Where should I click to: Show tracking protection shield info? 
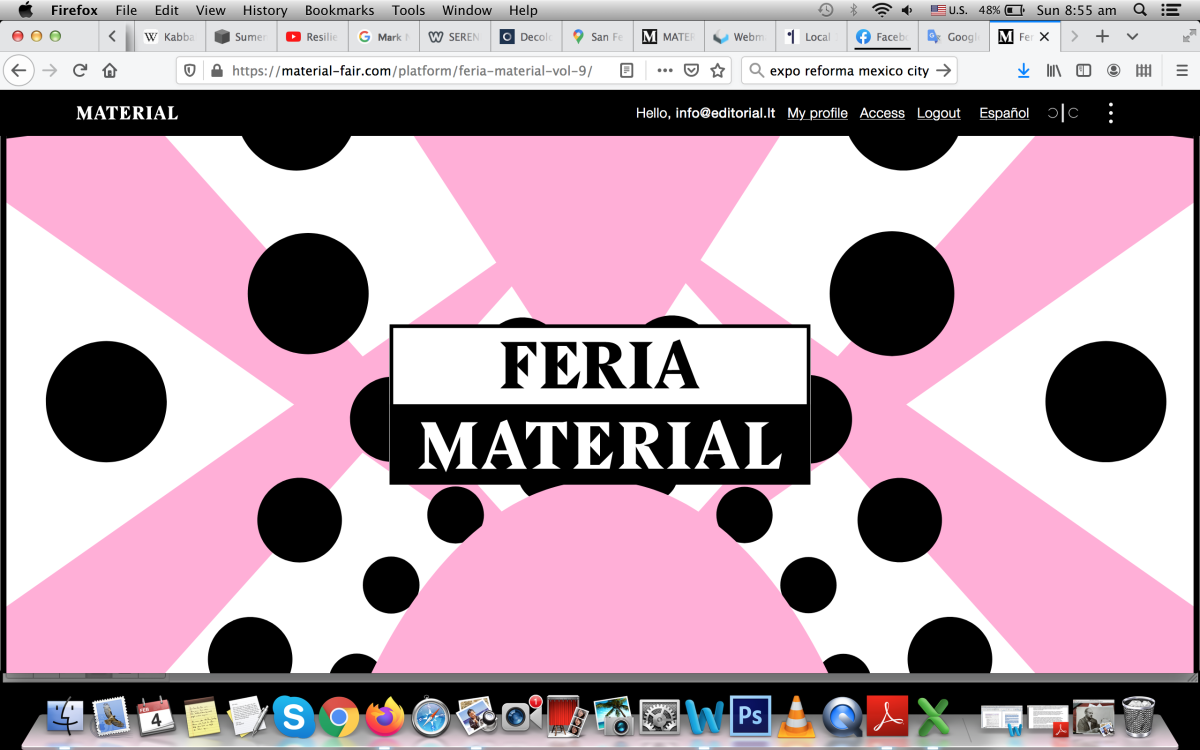point(191,71)
